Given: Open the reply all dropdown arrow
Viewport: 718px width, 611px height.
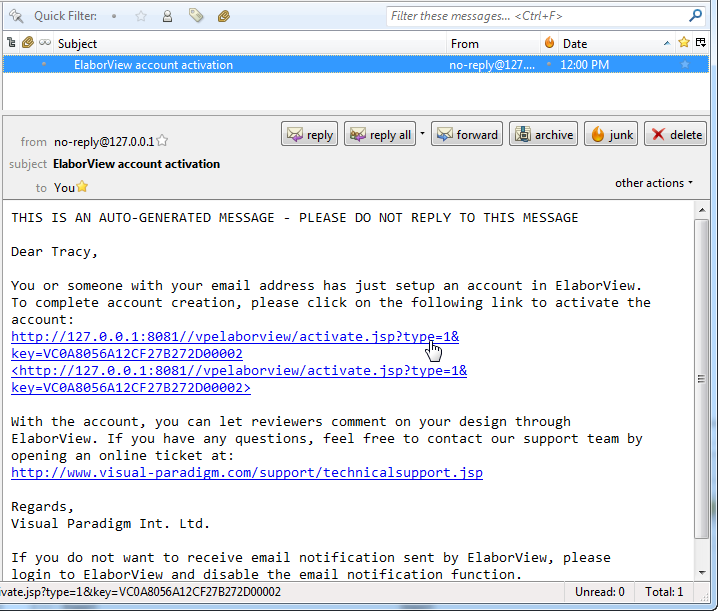Looking at the screenshot, I should [x=422, y=134].
